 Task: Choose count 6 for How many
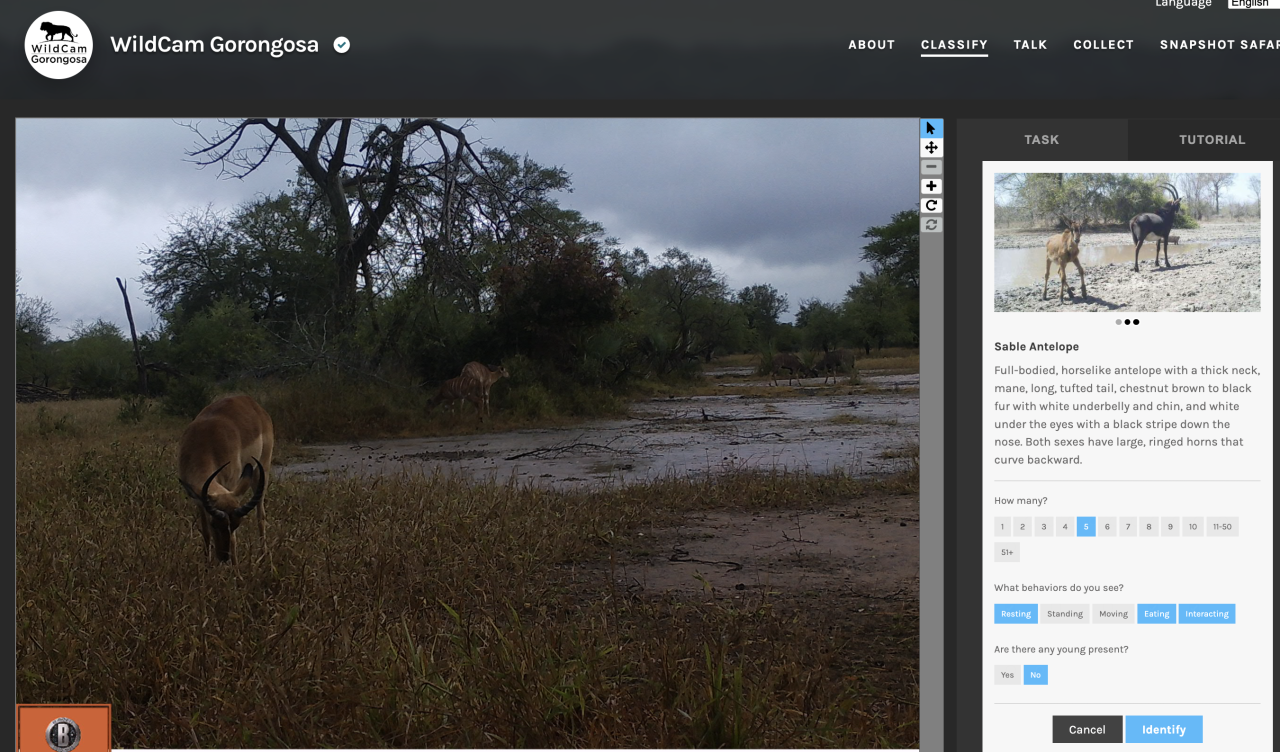coord(1107,527)
